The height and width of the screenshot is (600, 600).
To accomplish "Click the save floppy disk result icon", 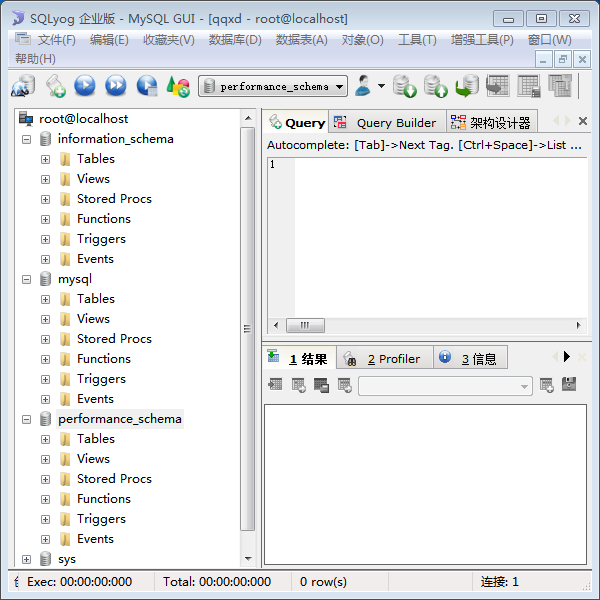I will [569, 384].
